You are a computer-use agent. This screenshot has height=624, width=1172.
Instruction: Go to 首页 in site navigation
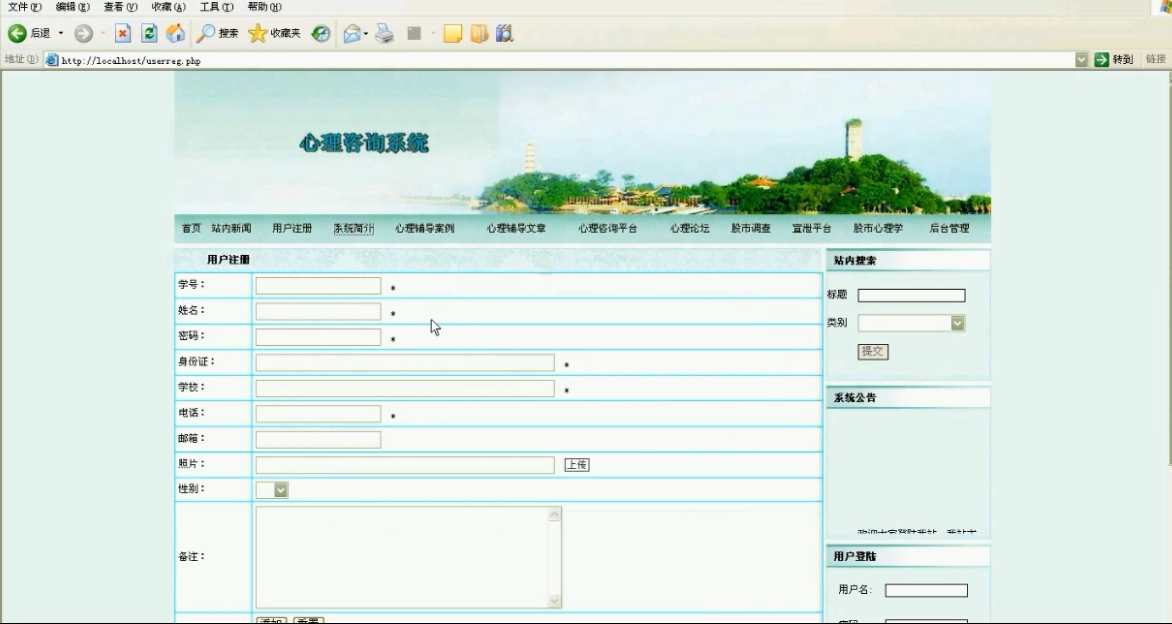pyautogui.click(x=191, y=228)
